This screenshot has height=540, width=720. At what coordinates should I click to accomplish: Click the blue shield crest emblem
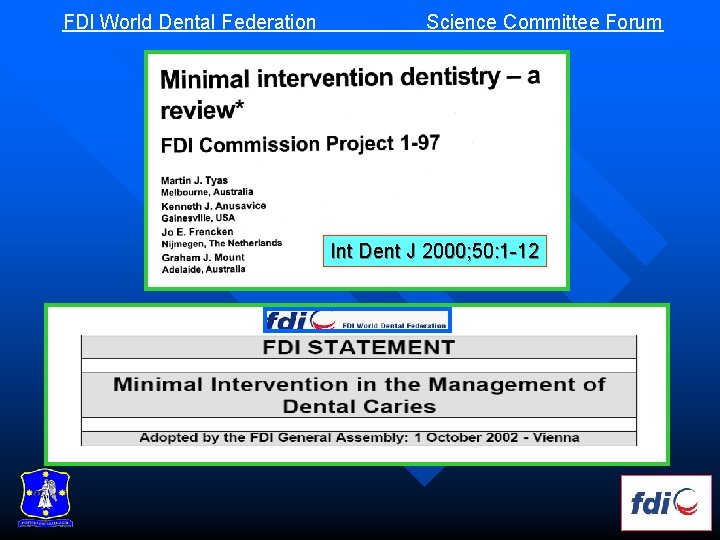(x=45, y=498)
